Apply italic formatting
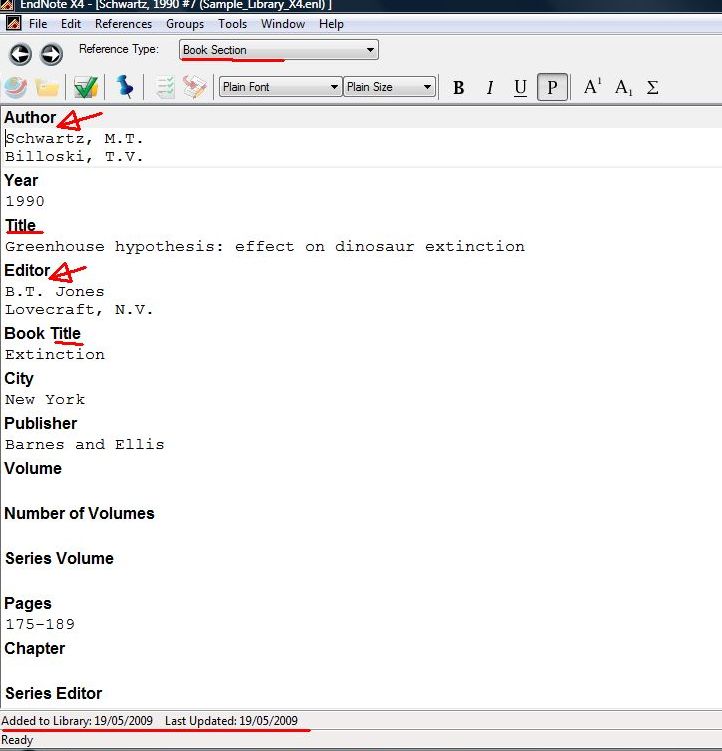The image size is (722, 751). (x=490, y=88)
